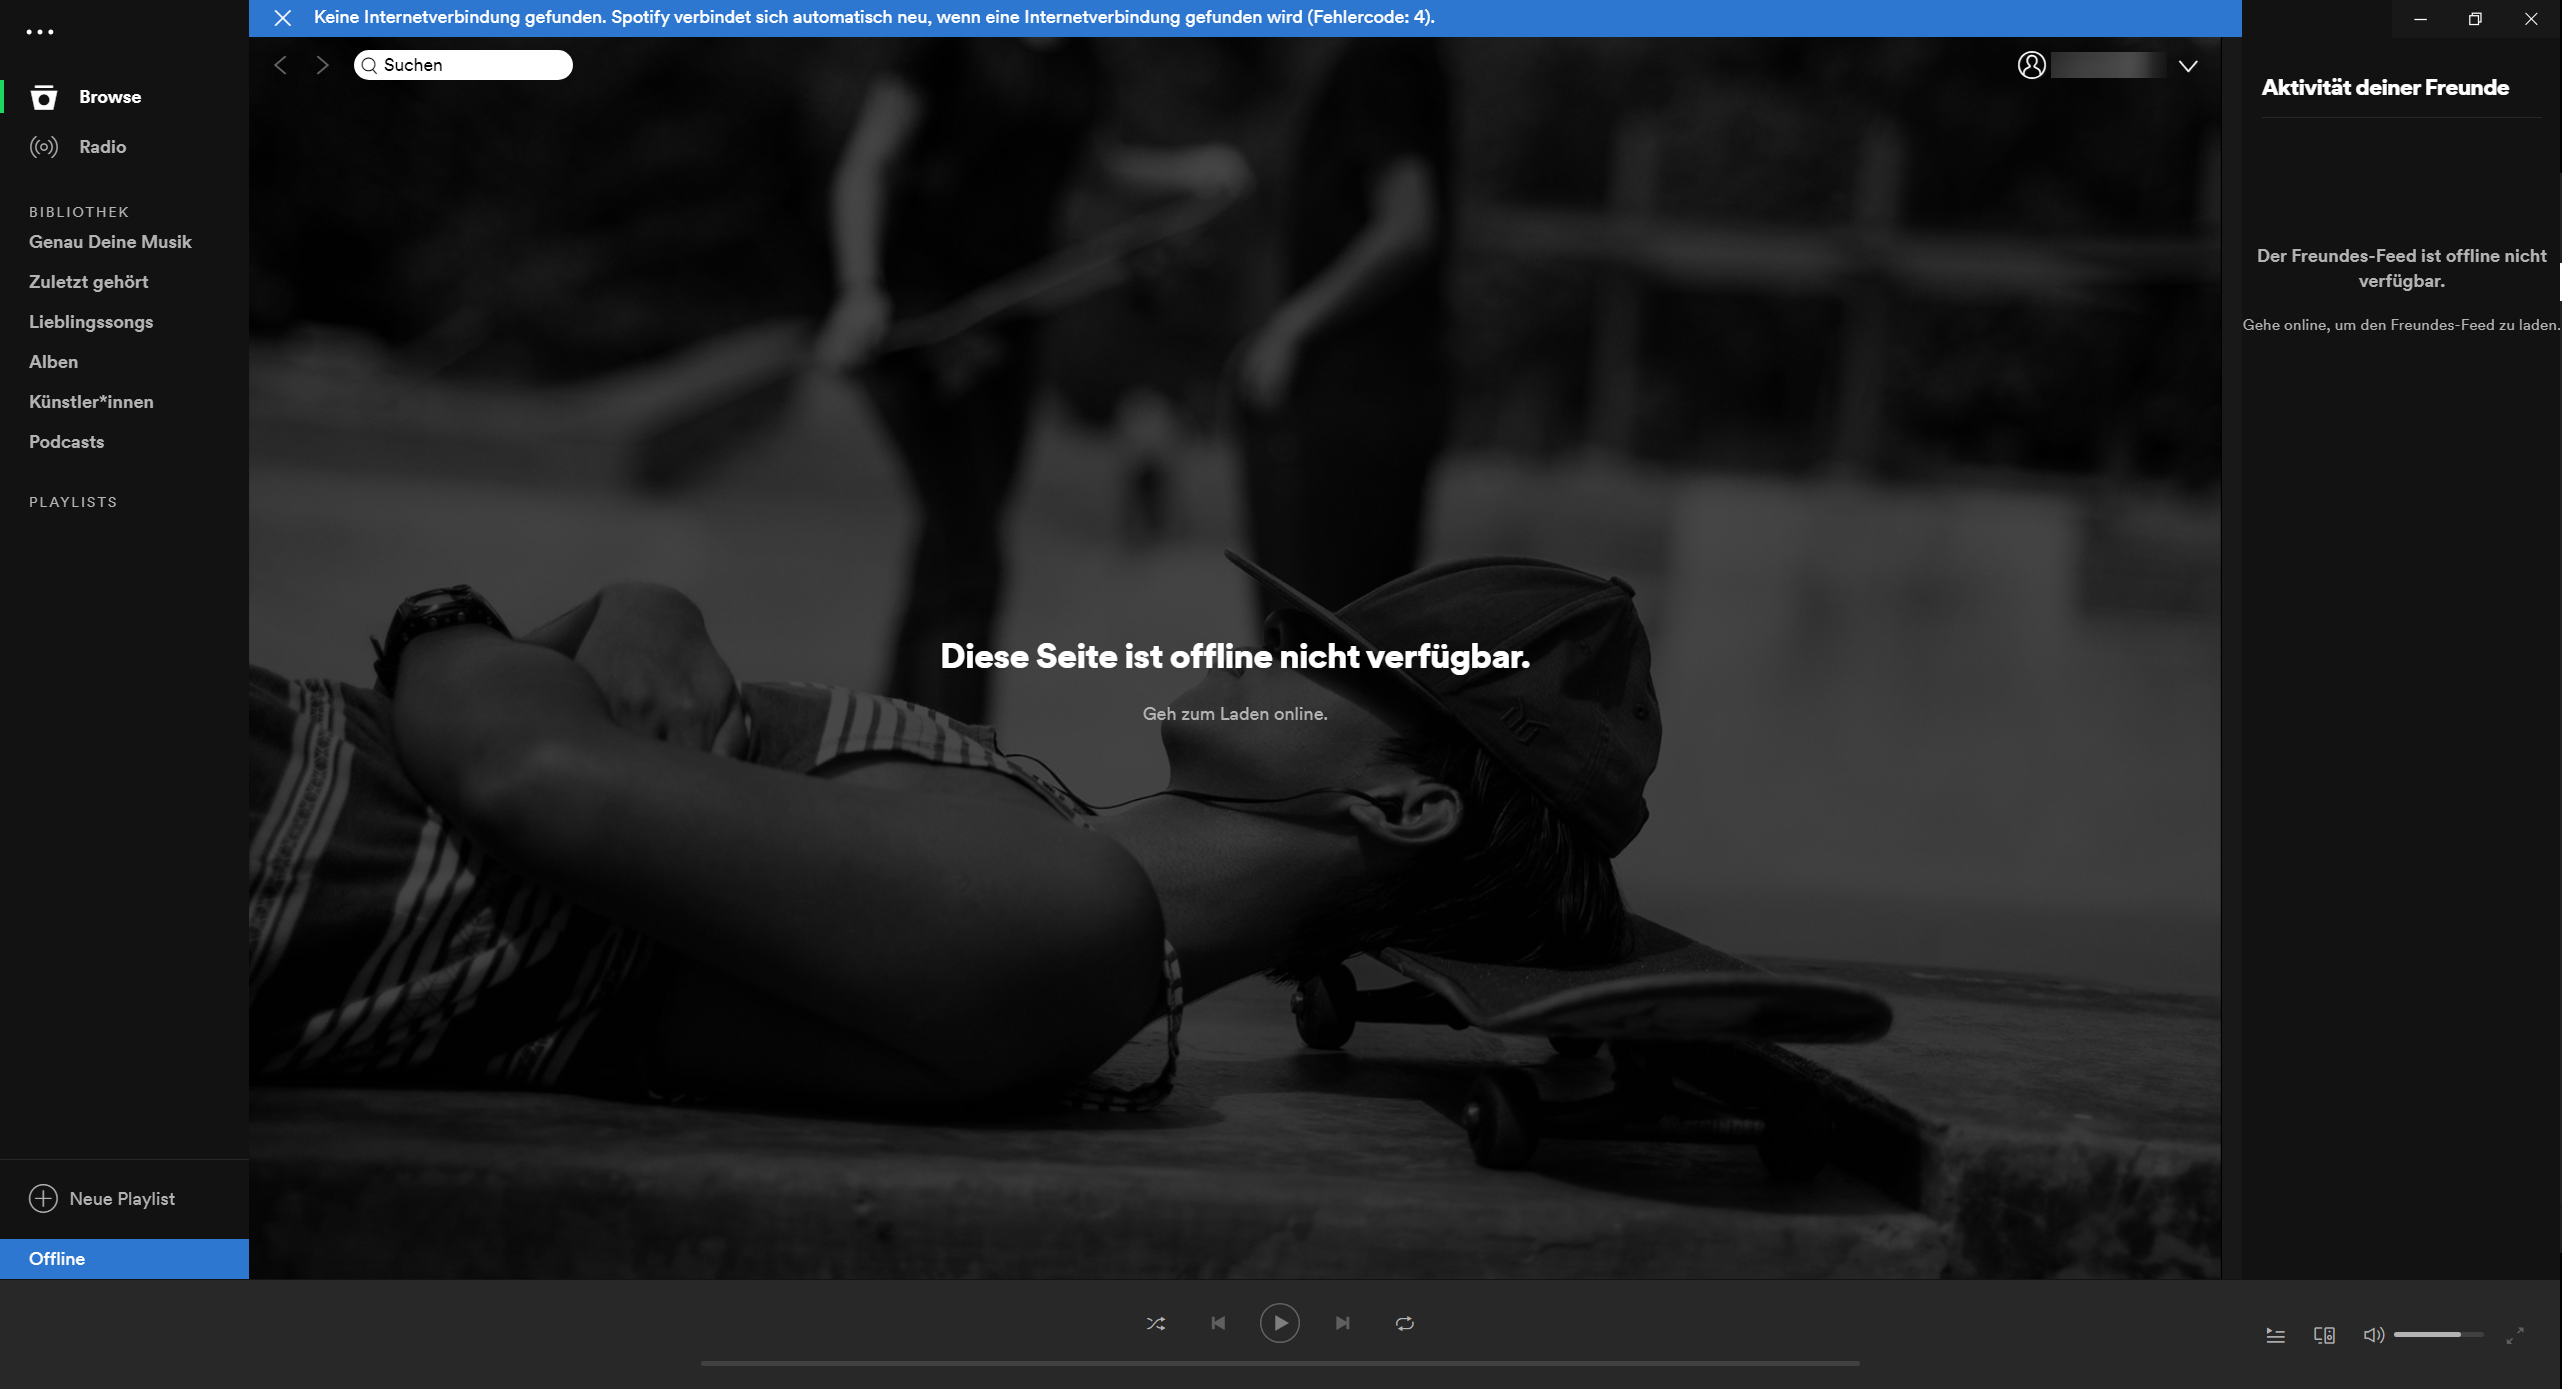Screen dimensions: 2562x1389
Task: Go forward with the right arrow
Action: [322, 65]
